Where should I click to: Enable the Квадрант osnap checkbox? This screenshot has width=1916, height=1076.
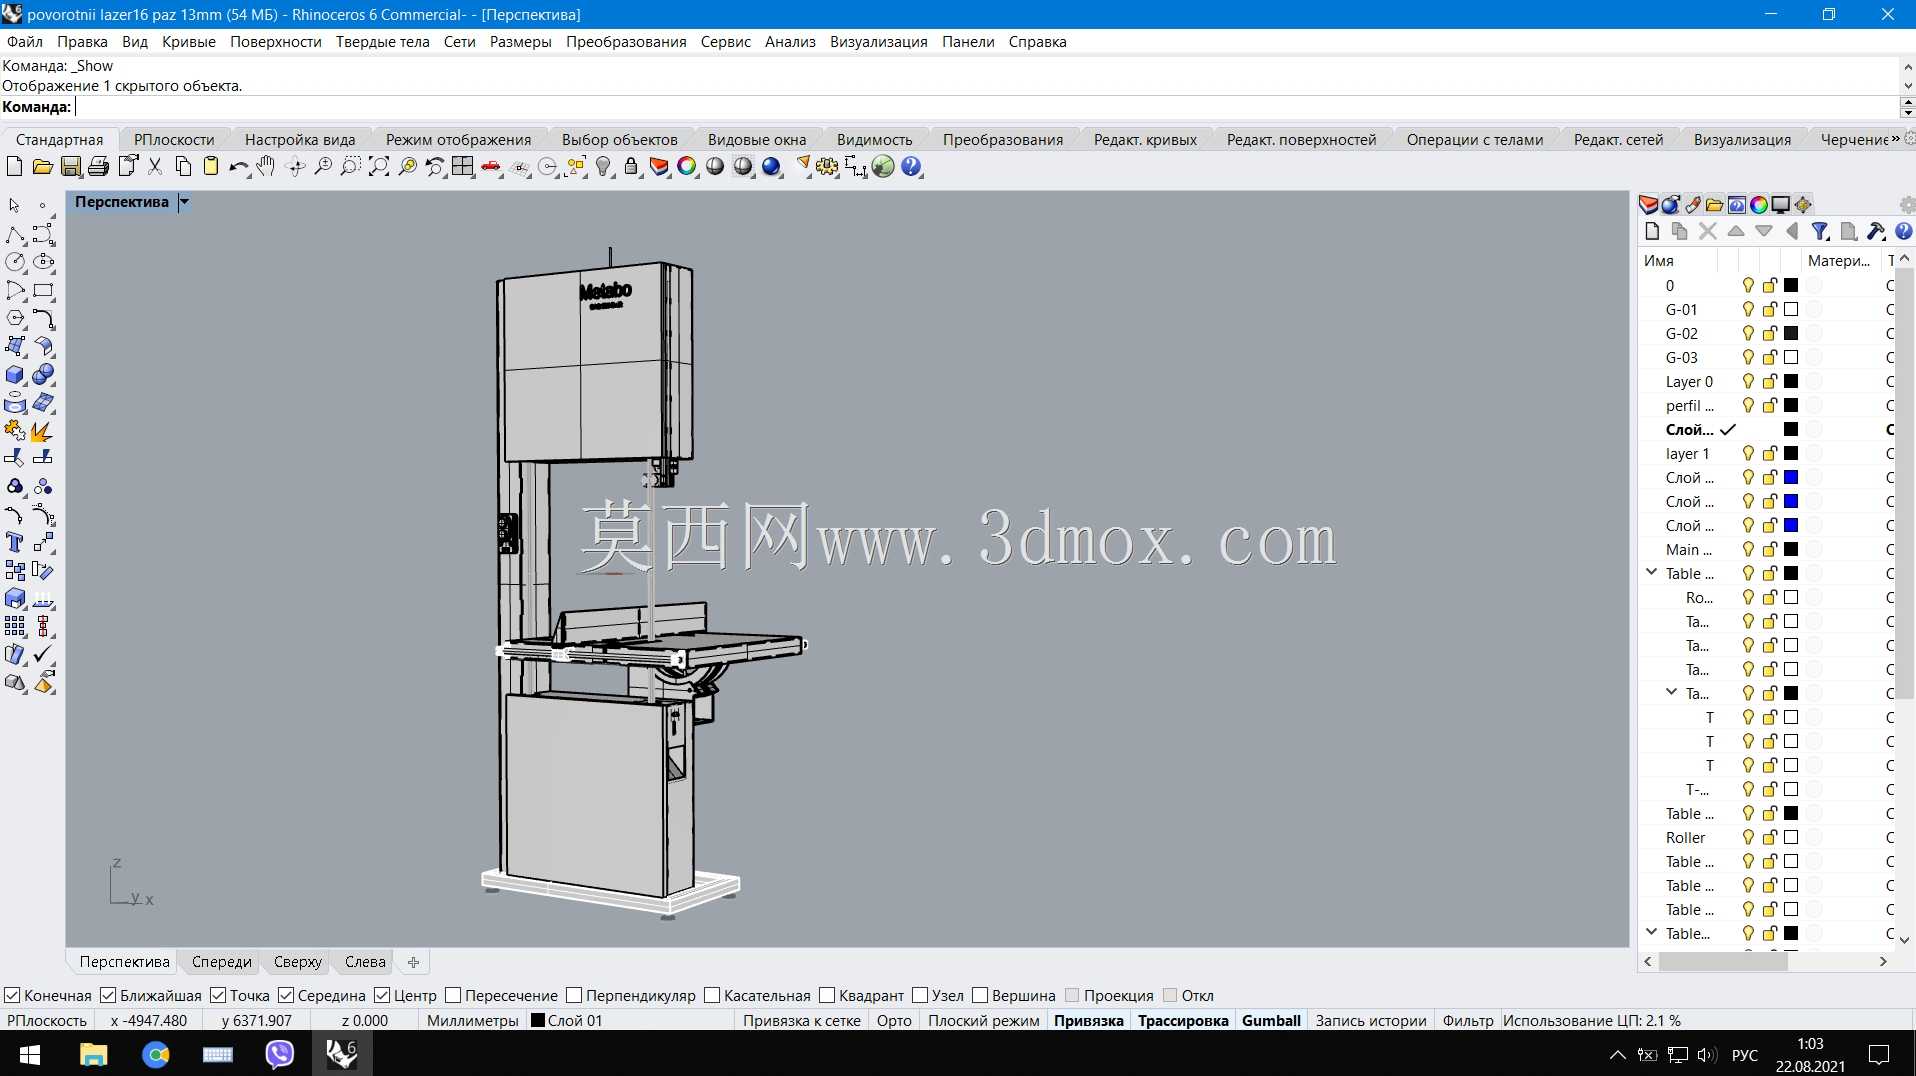pyautogui.click(x=827, y=995)
